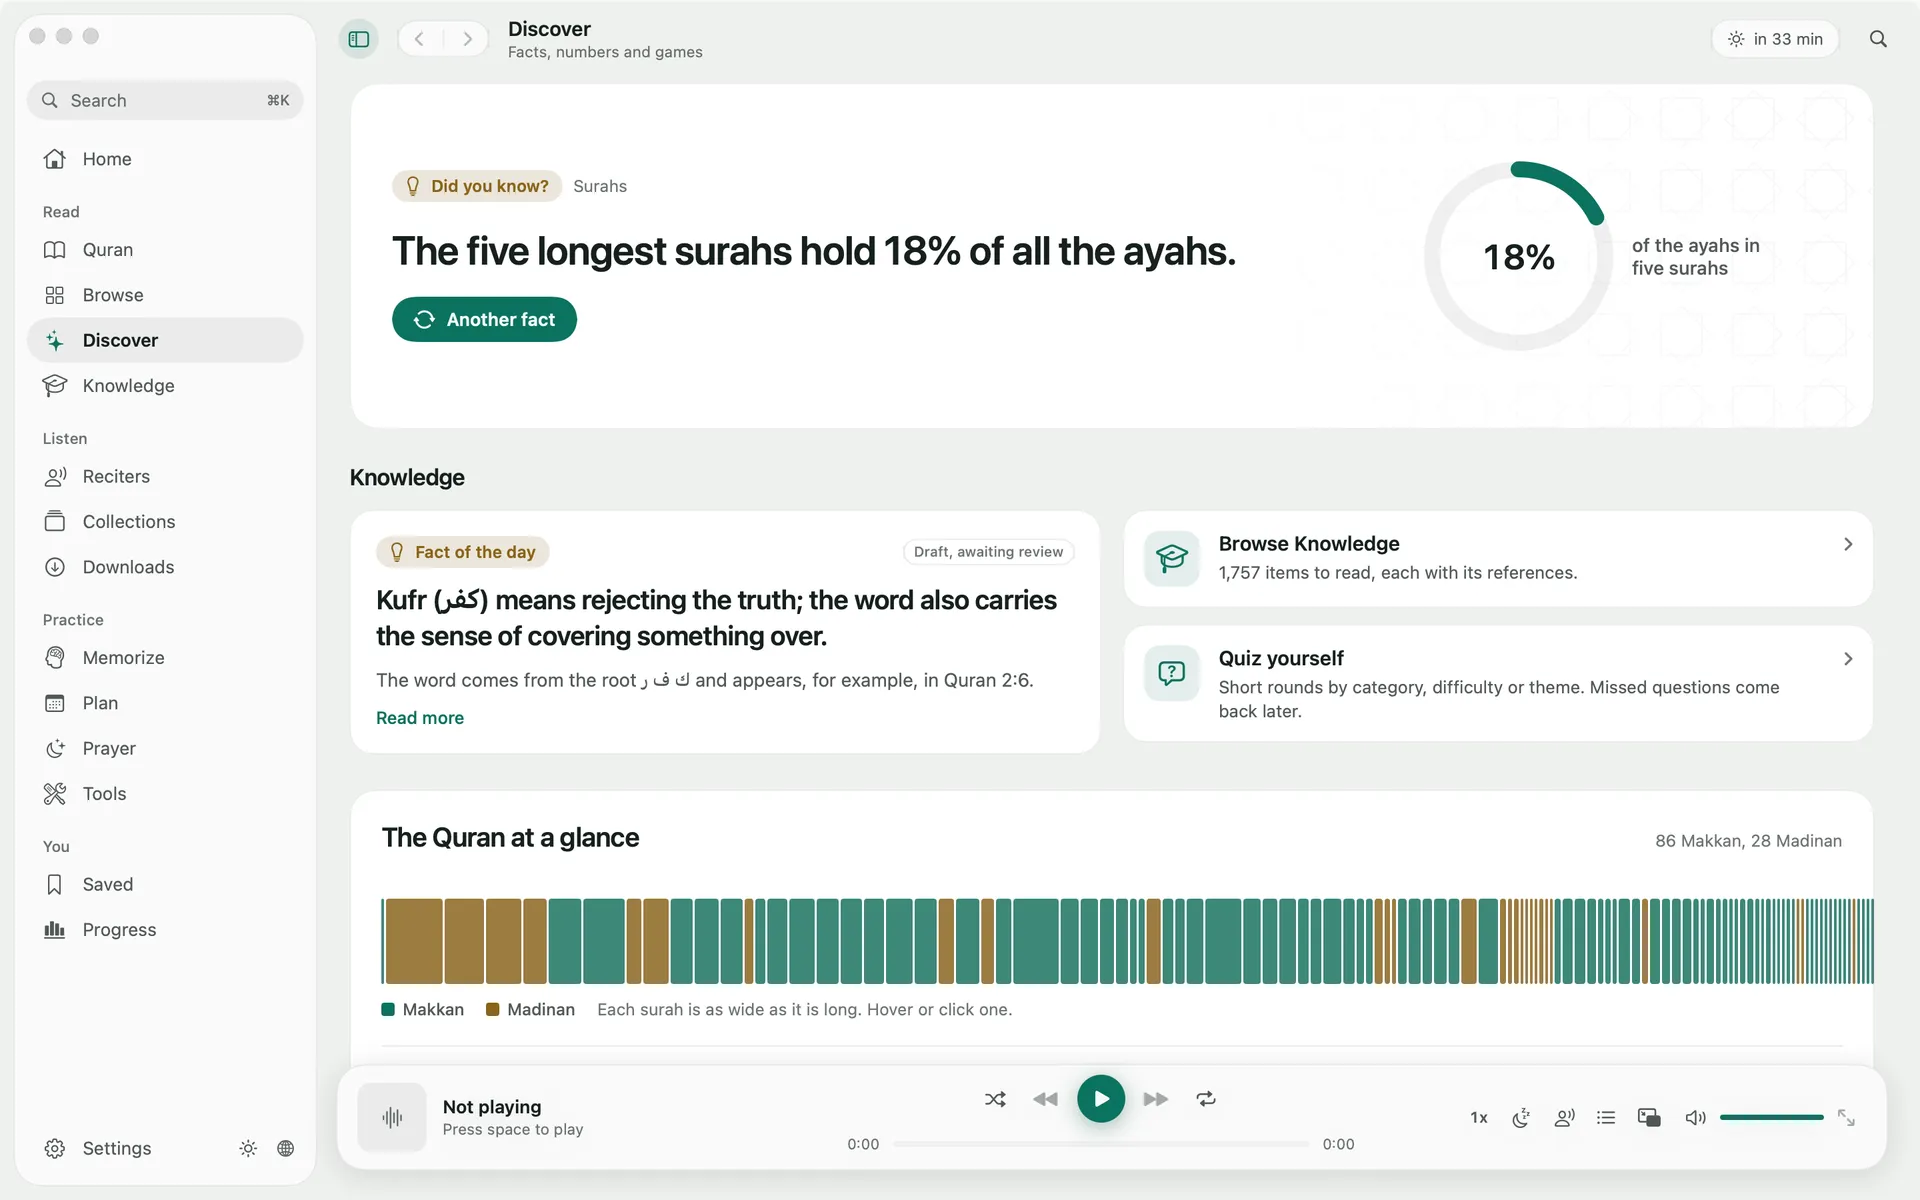The height and width of the screenshot is (1200, 1920).
Task: Open the language globe icon beside Settings
Action: (286, 1148)
